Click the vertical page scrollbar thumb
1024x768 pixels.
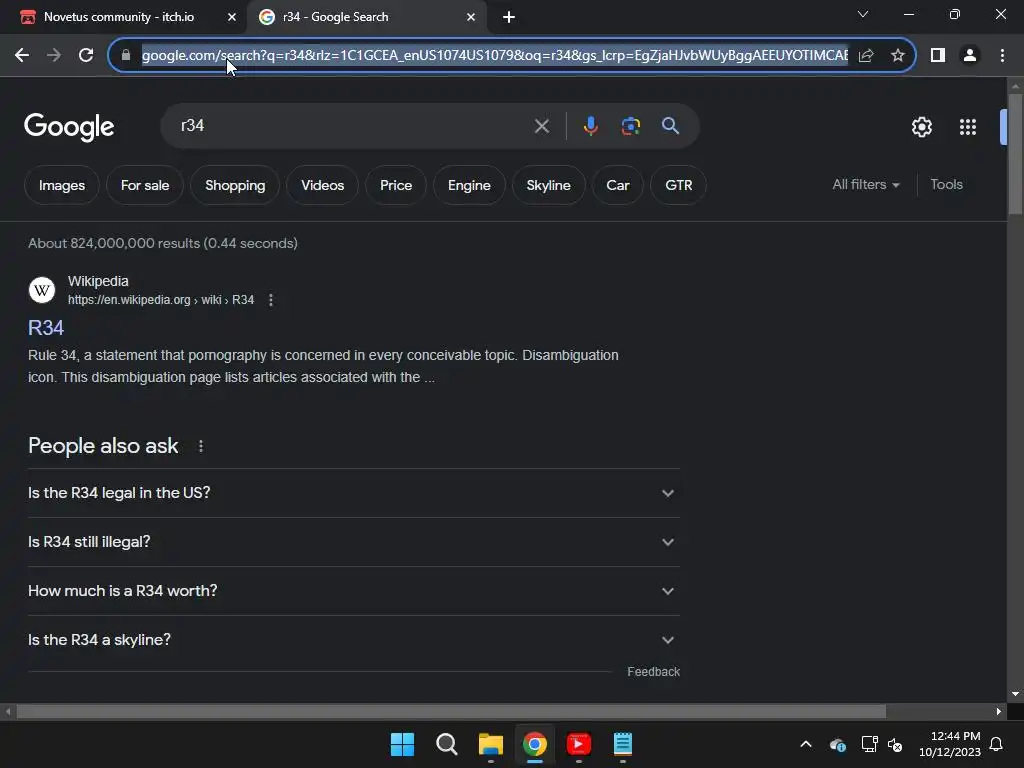click(1015, 153)
